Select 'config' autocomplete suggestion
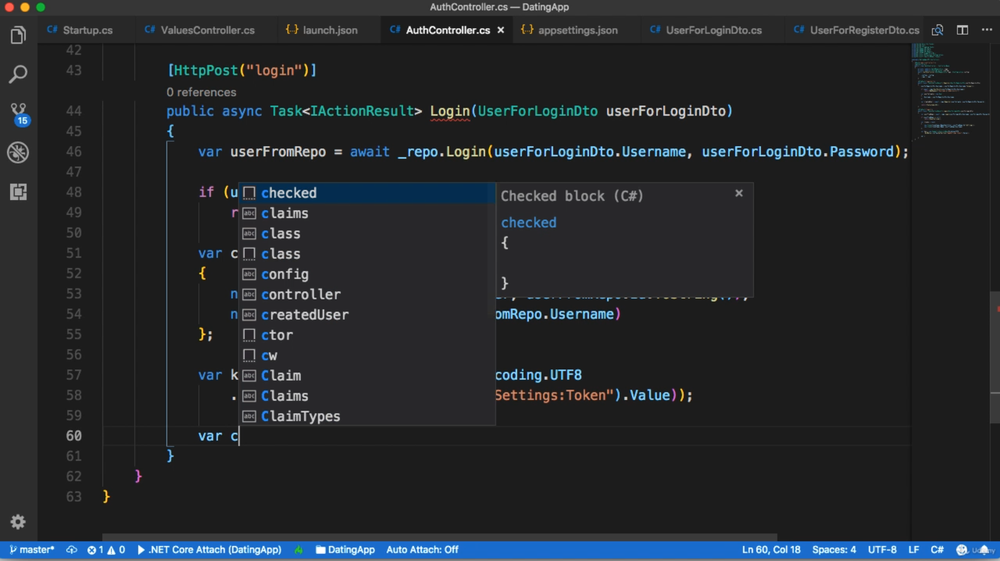1000x561 pixels. (367, 274)
